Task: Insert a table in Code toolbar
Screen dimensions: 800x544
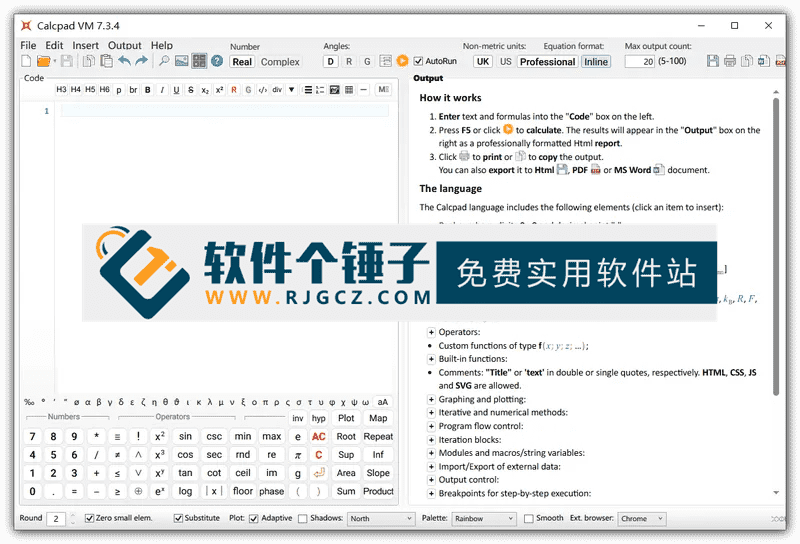Action: point(349,90)
